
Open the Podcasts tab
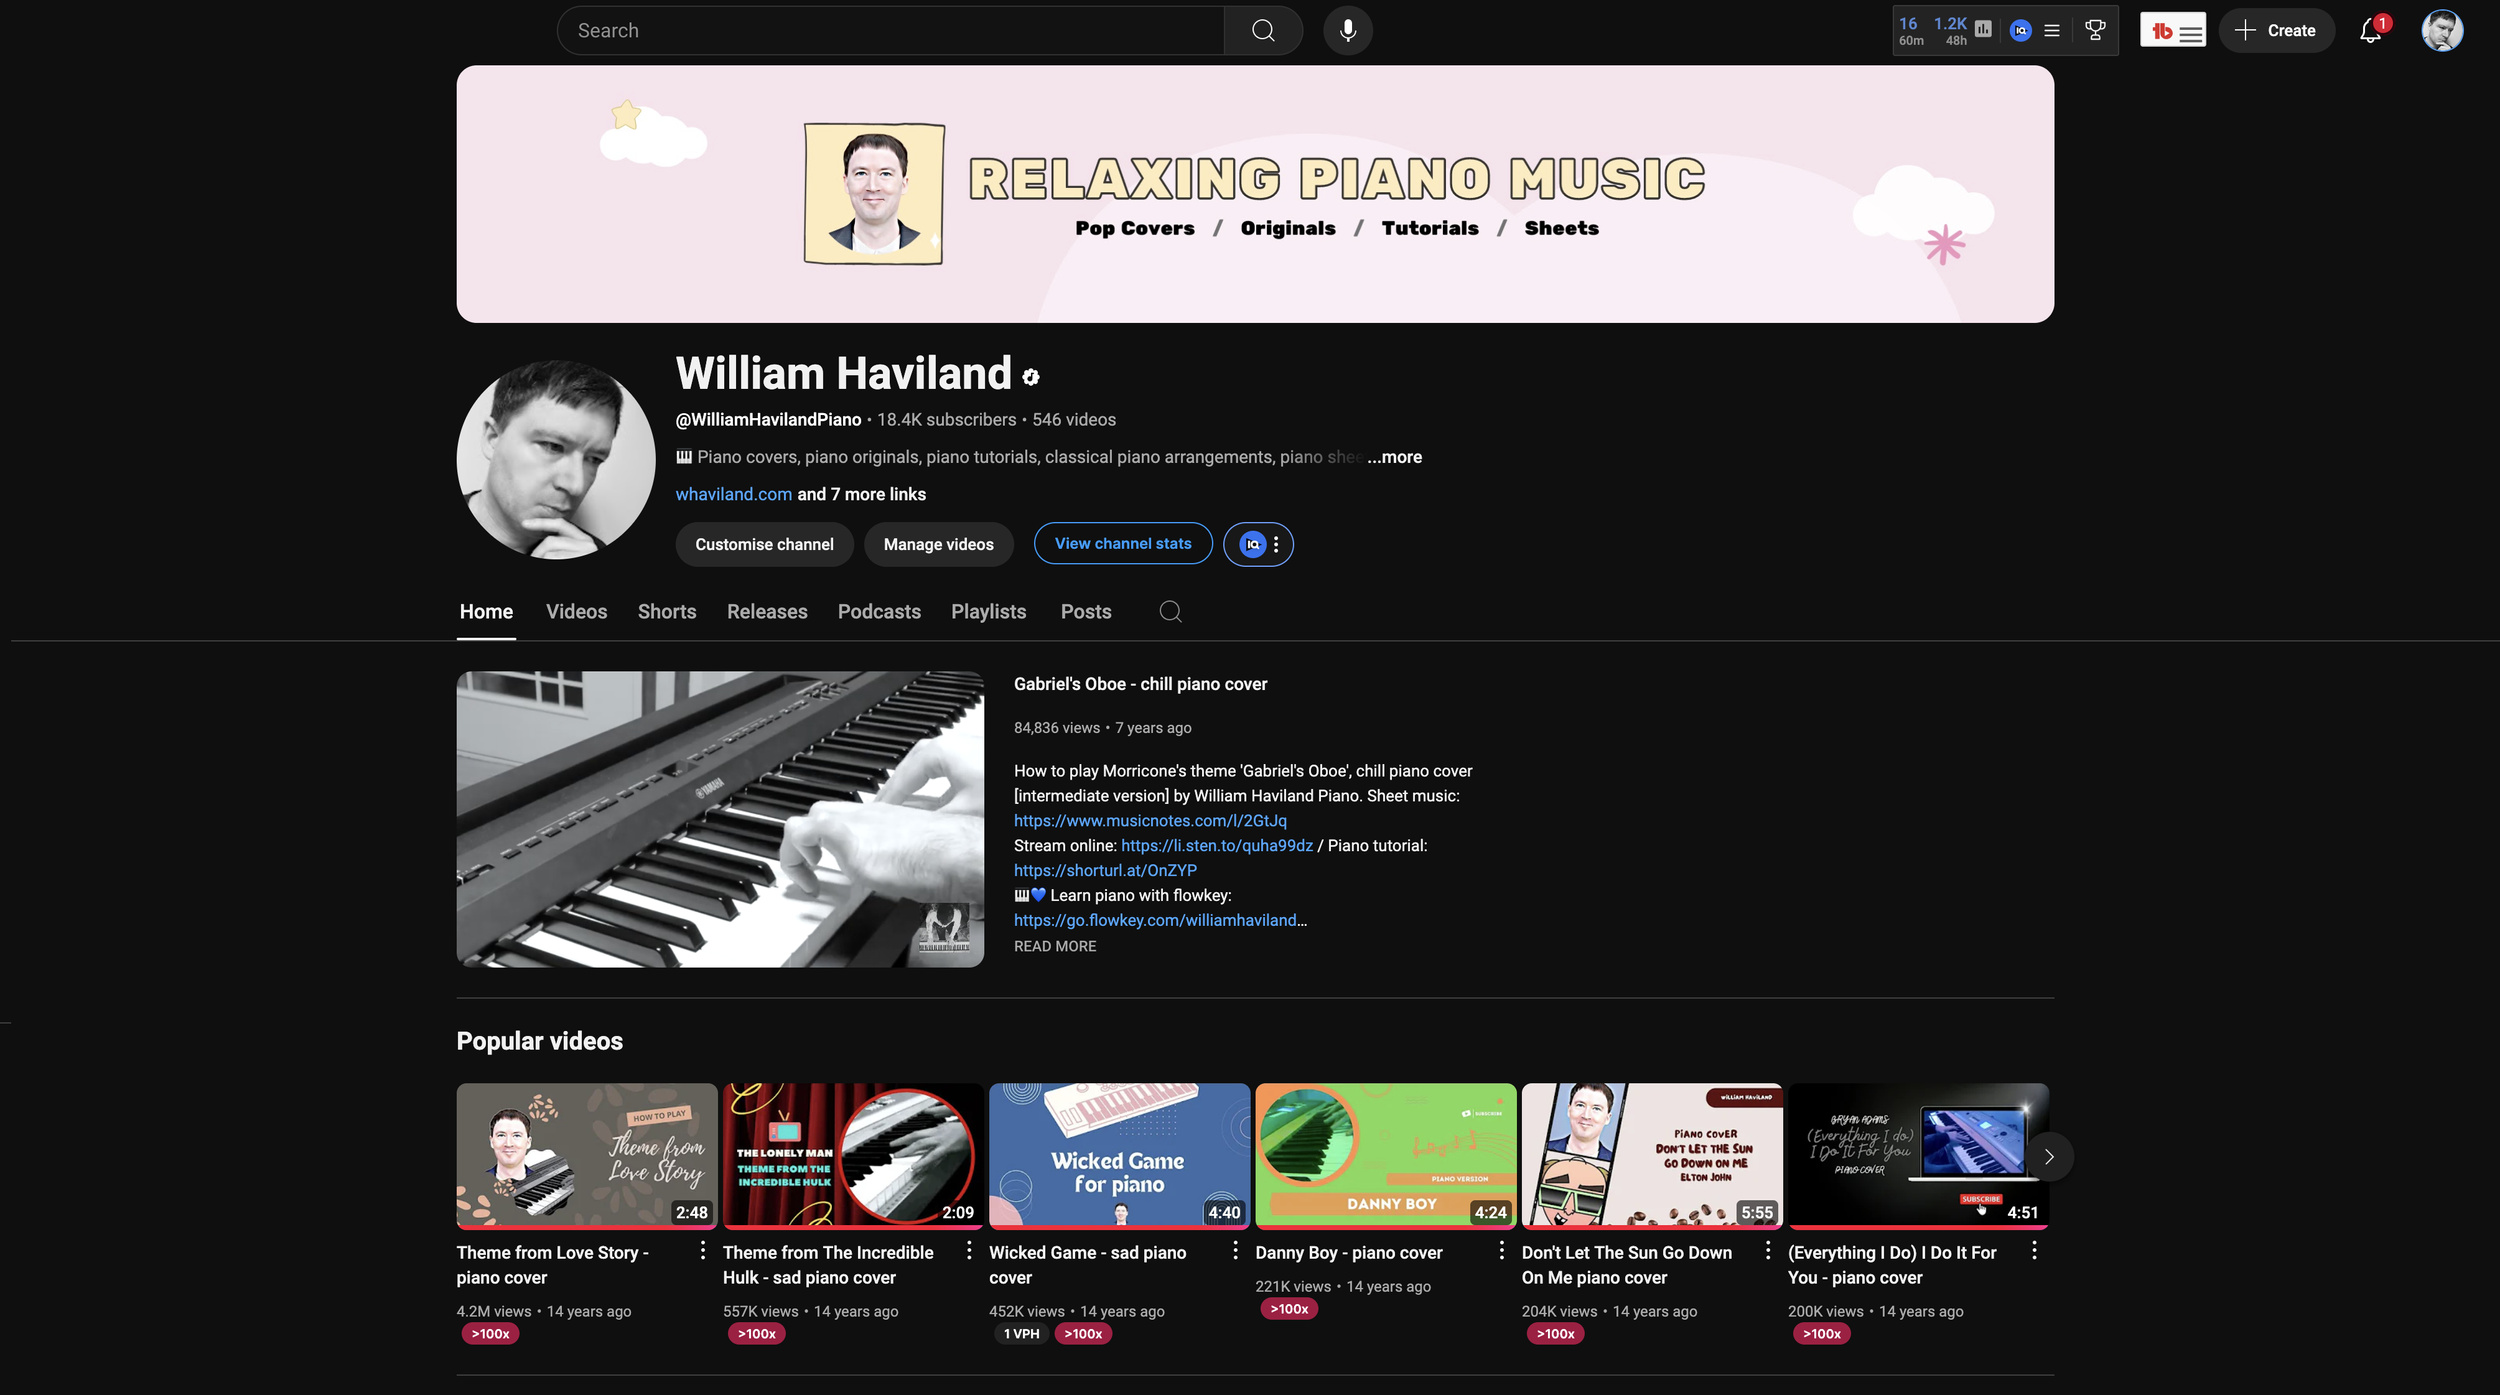[879, 612]
